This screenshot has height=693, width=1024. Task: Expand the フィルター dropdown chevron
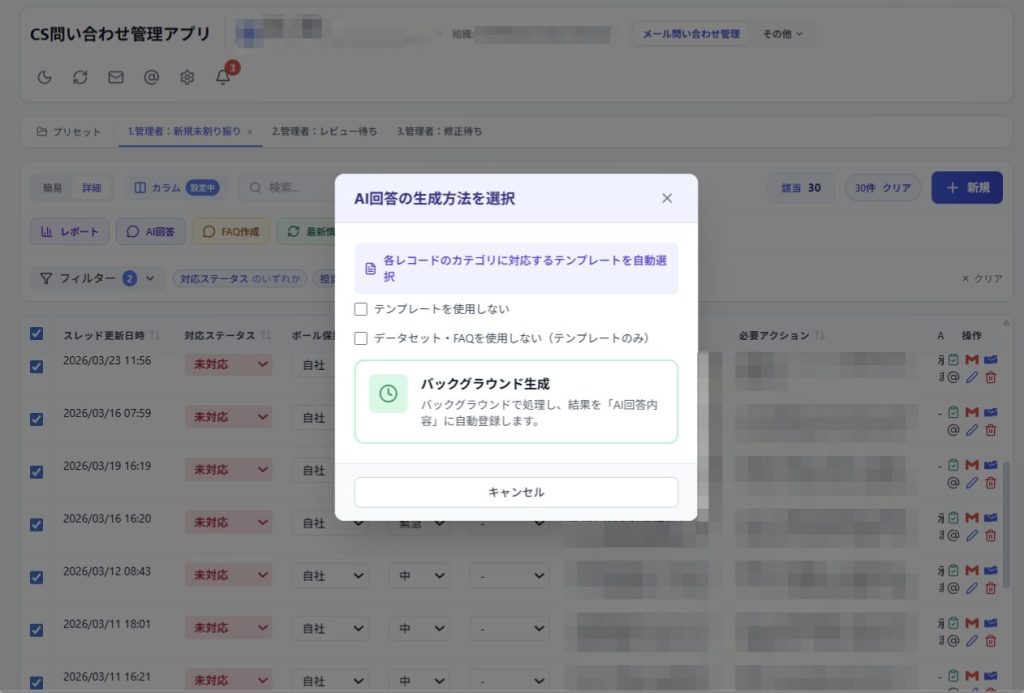(x=150, y=278)
